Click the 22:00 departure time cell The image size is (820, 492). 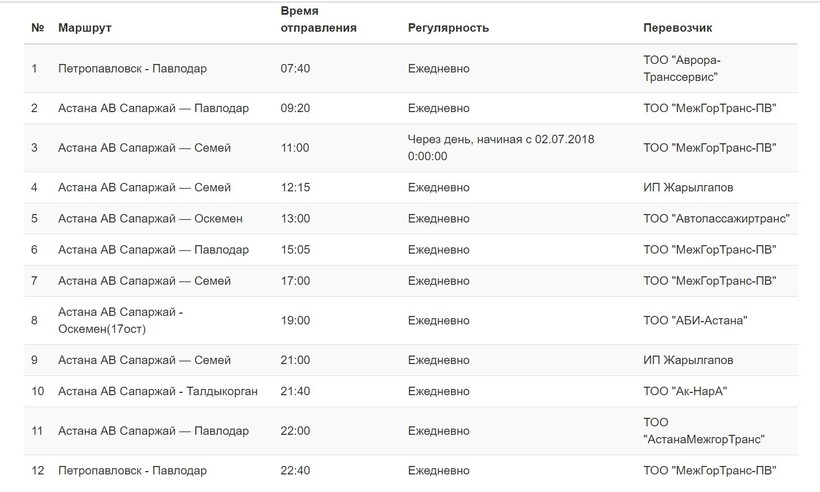(x=296, y=431)
